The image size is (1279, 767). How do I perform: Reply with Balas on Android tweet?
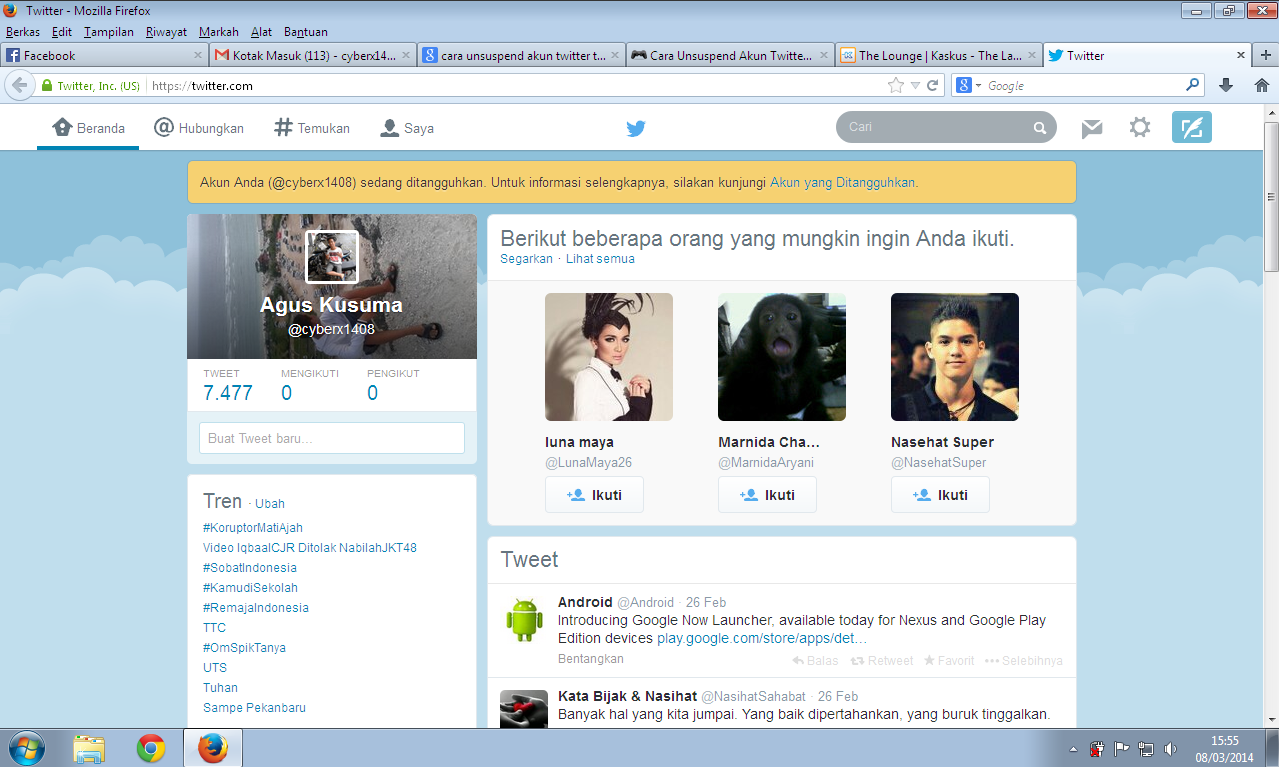point(815,661)
